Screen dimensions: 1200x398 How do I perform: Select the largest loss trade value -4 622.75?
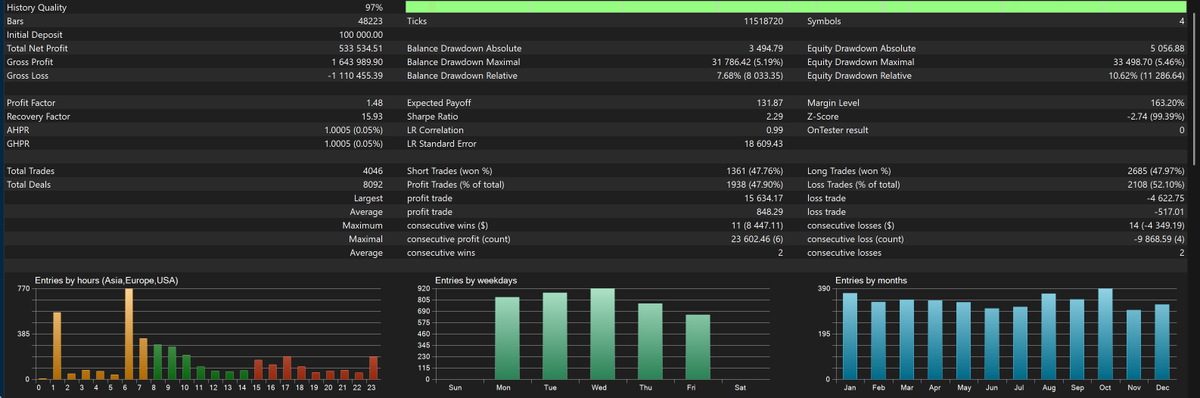coord(1166,198)
